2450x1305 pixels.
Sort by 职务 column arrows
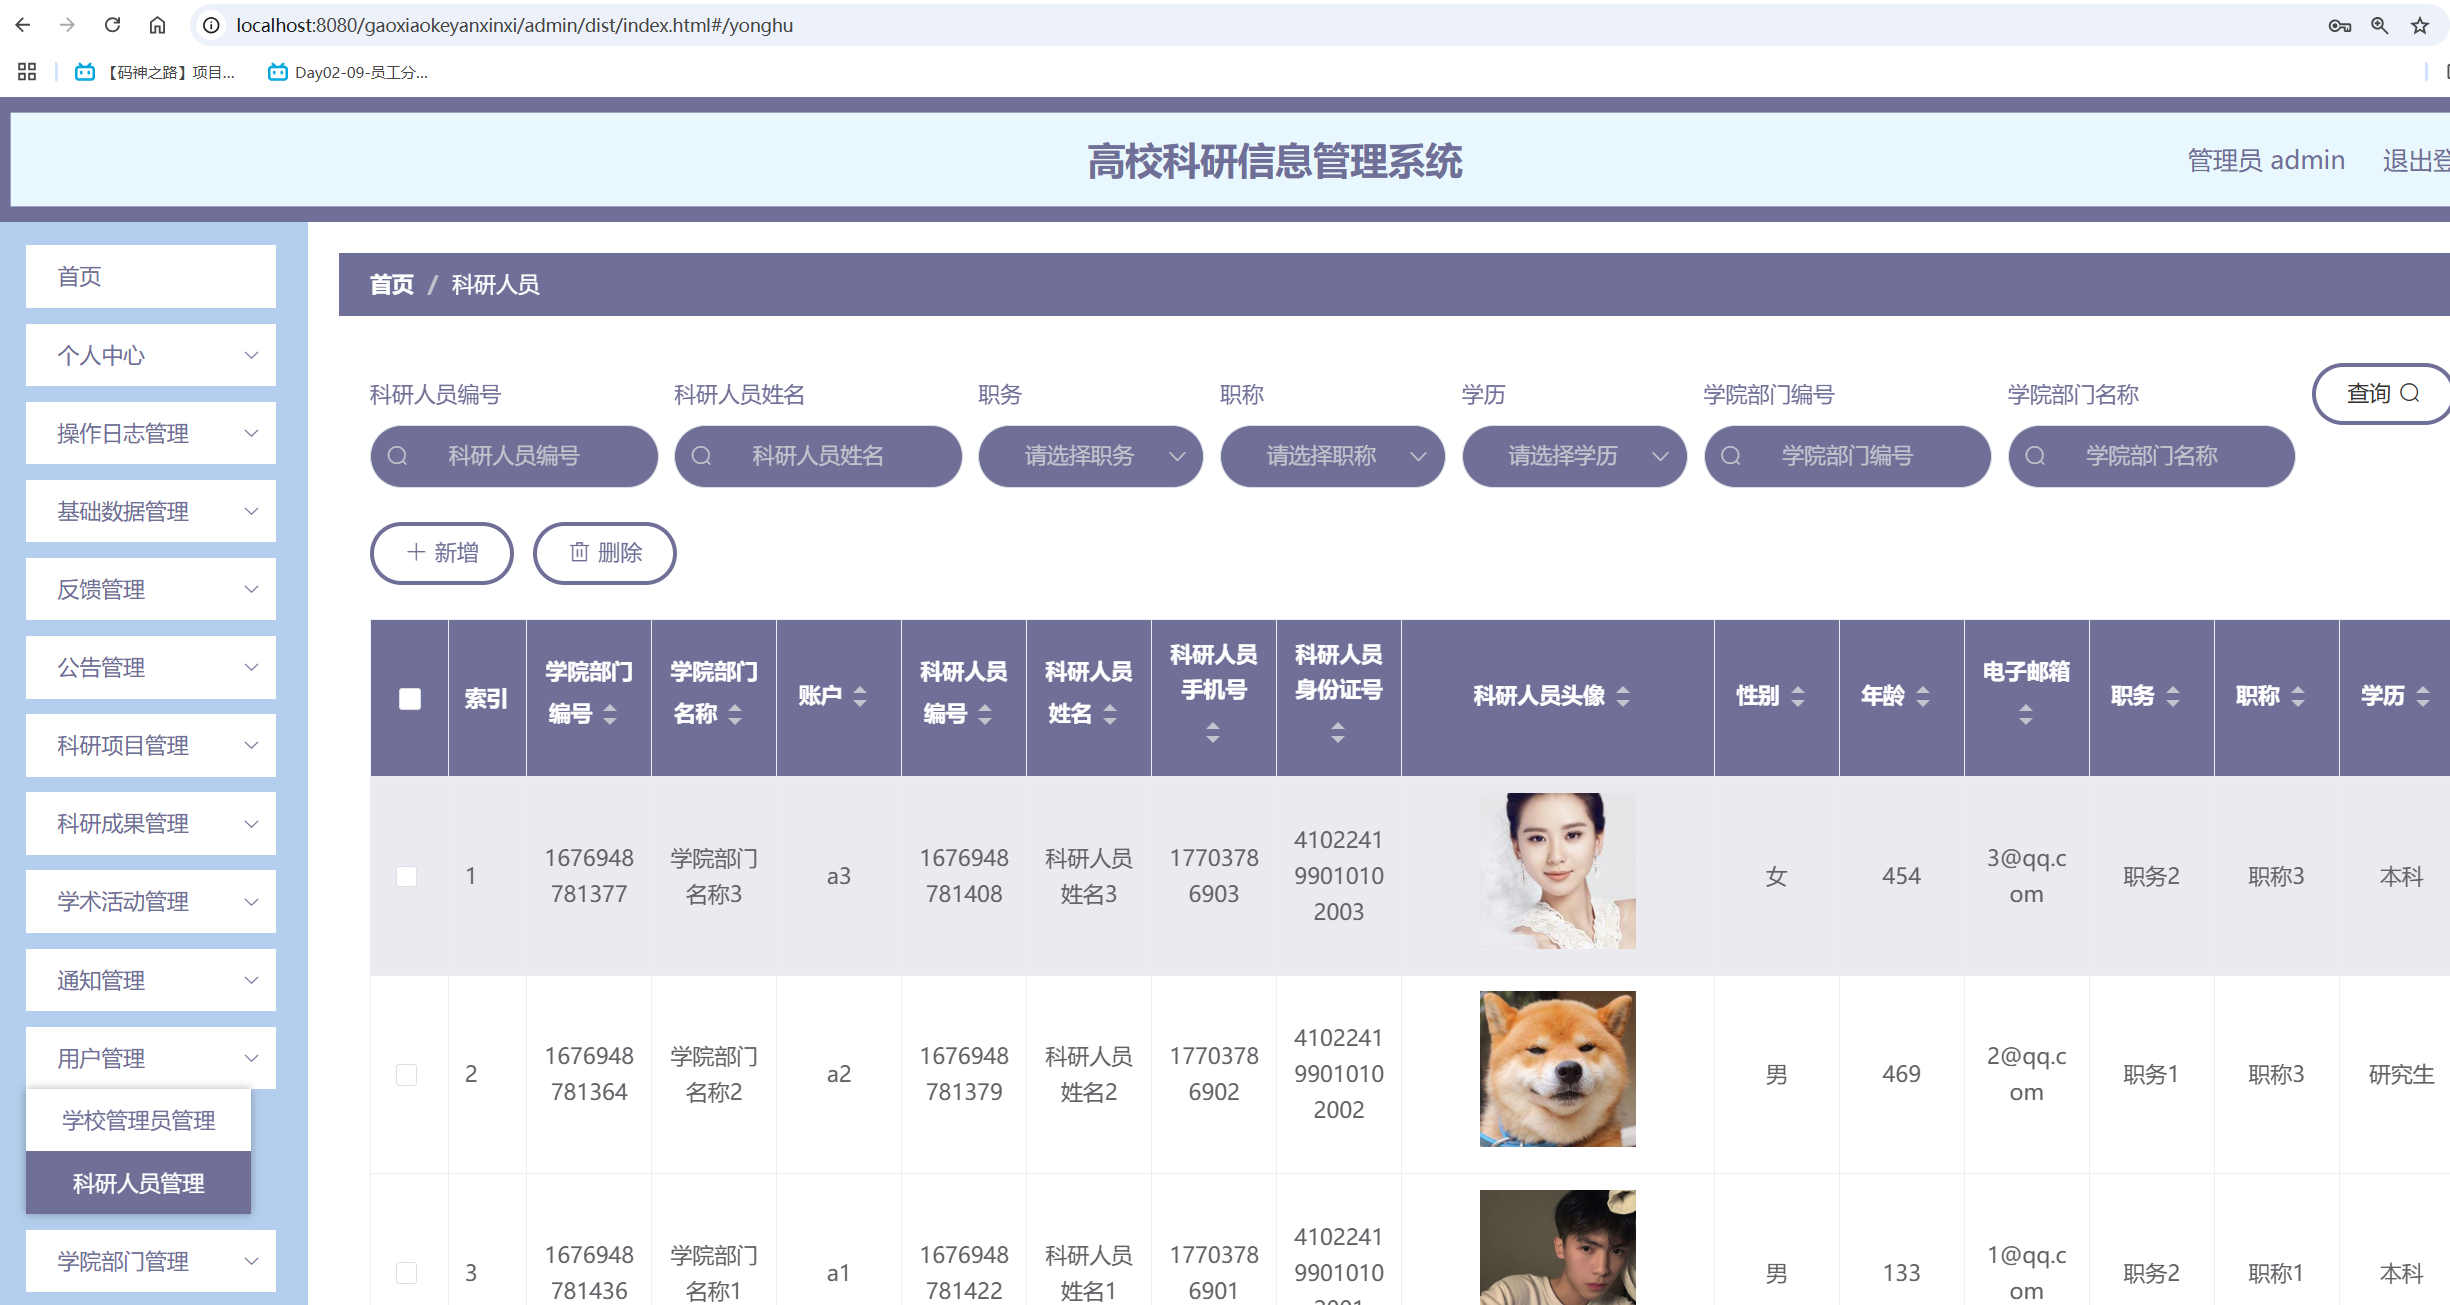point(2173,696)
